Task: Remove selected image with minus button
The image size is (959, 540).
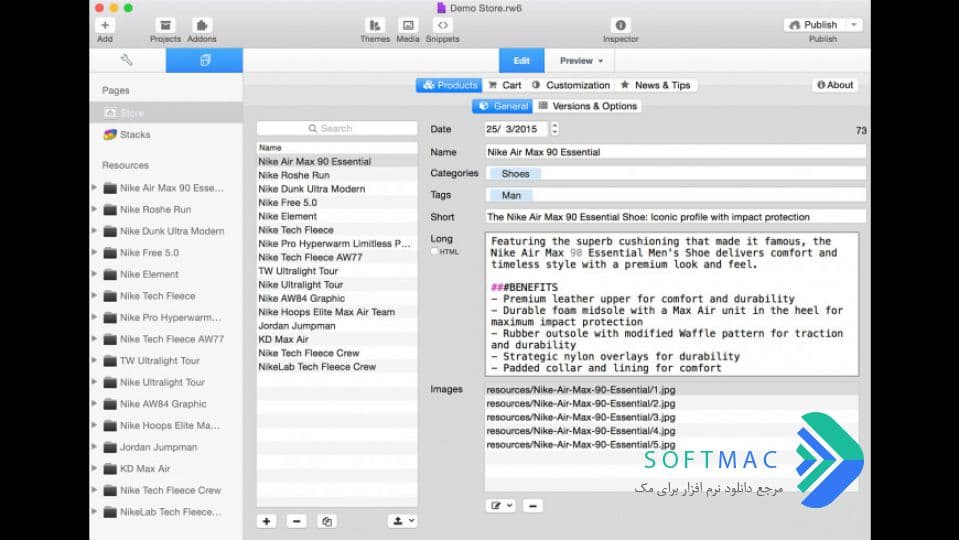Action: pyautogui.click(x=533, y=506)
